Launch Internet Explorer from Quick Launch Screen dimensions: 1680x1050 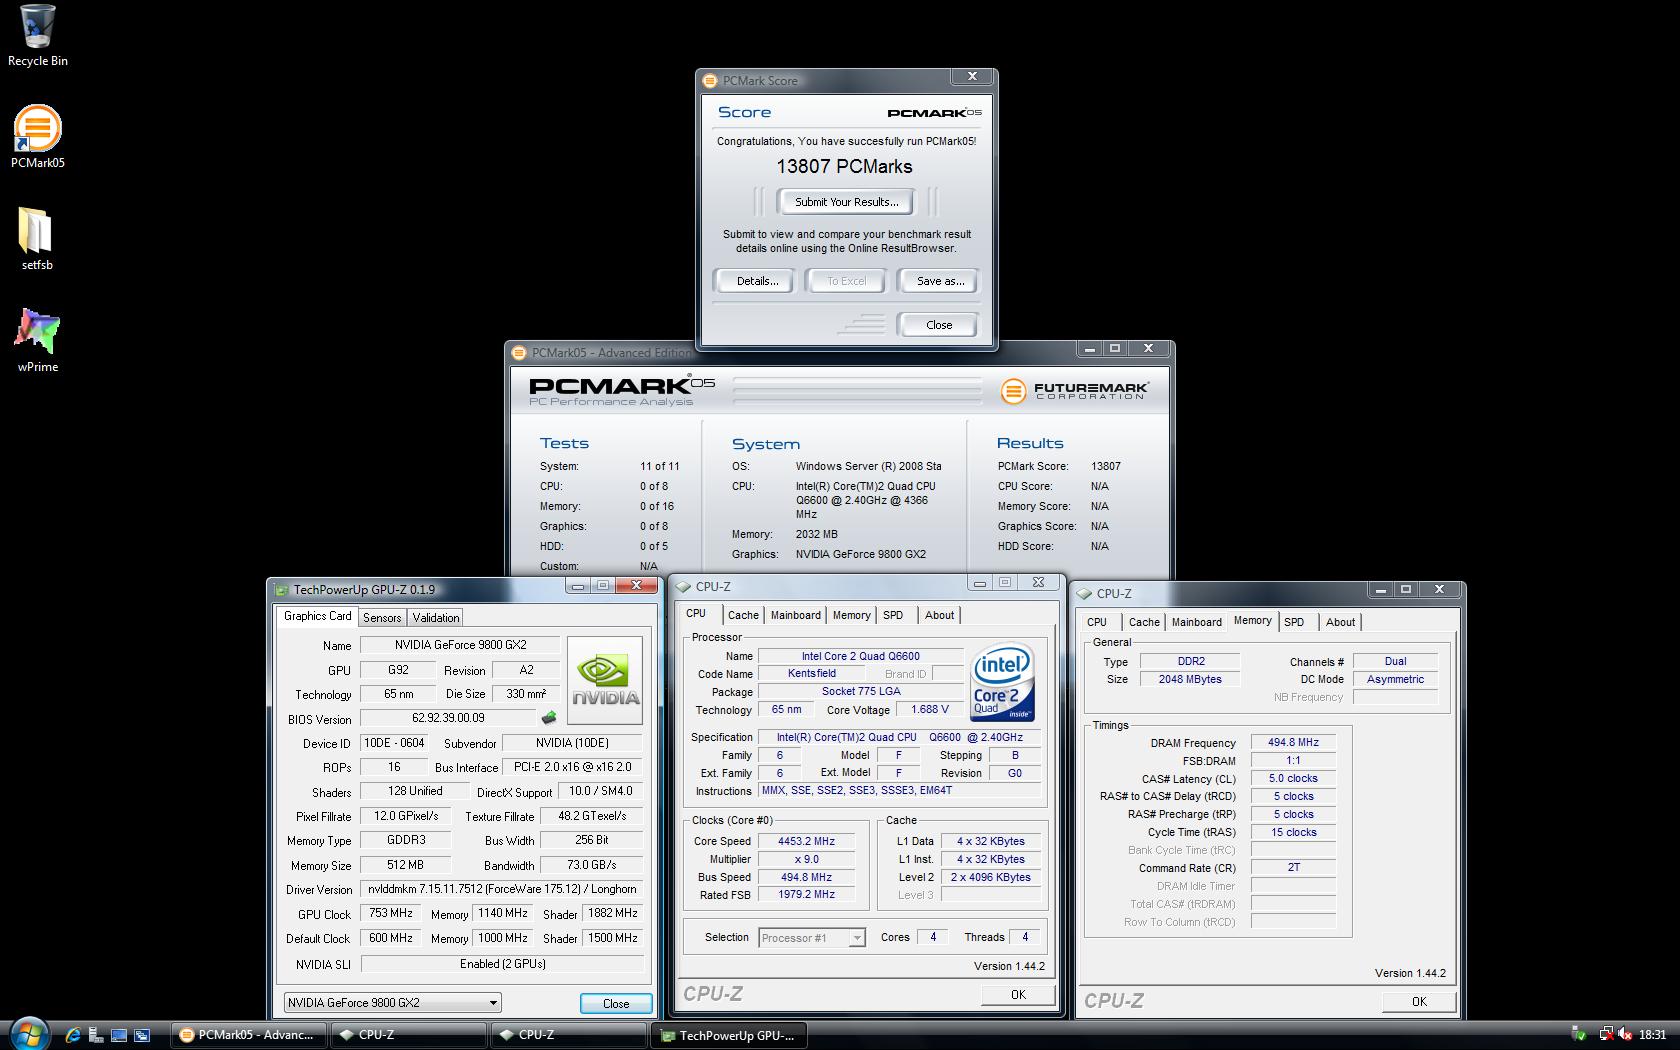pyautogui.click(x=73, y=1035)
